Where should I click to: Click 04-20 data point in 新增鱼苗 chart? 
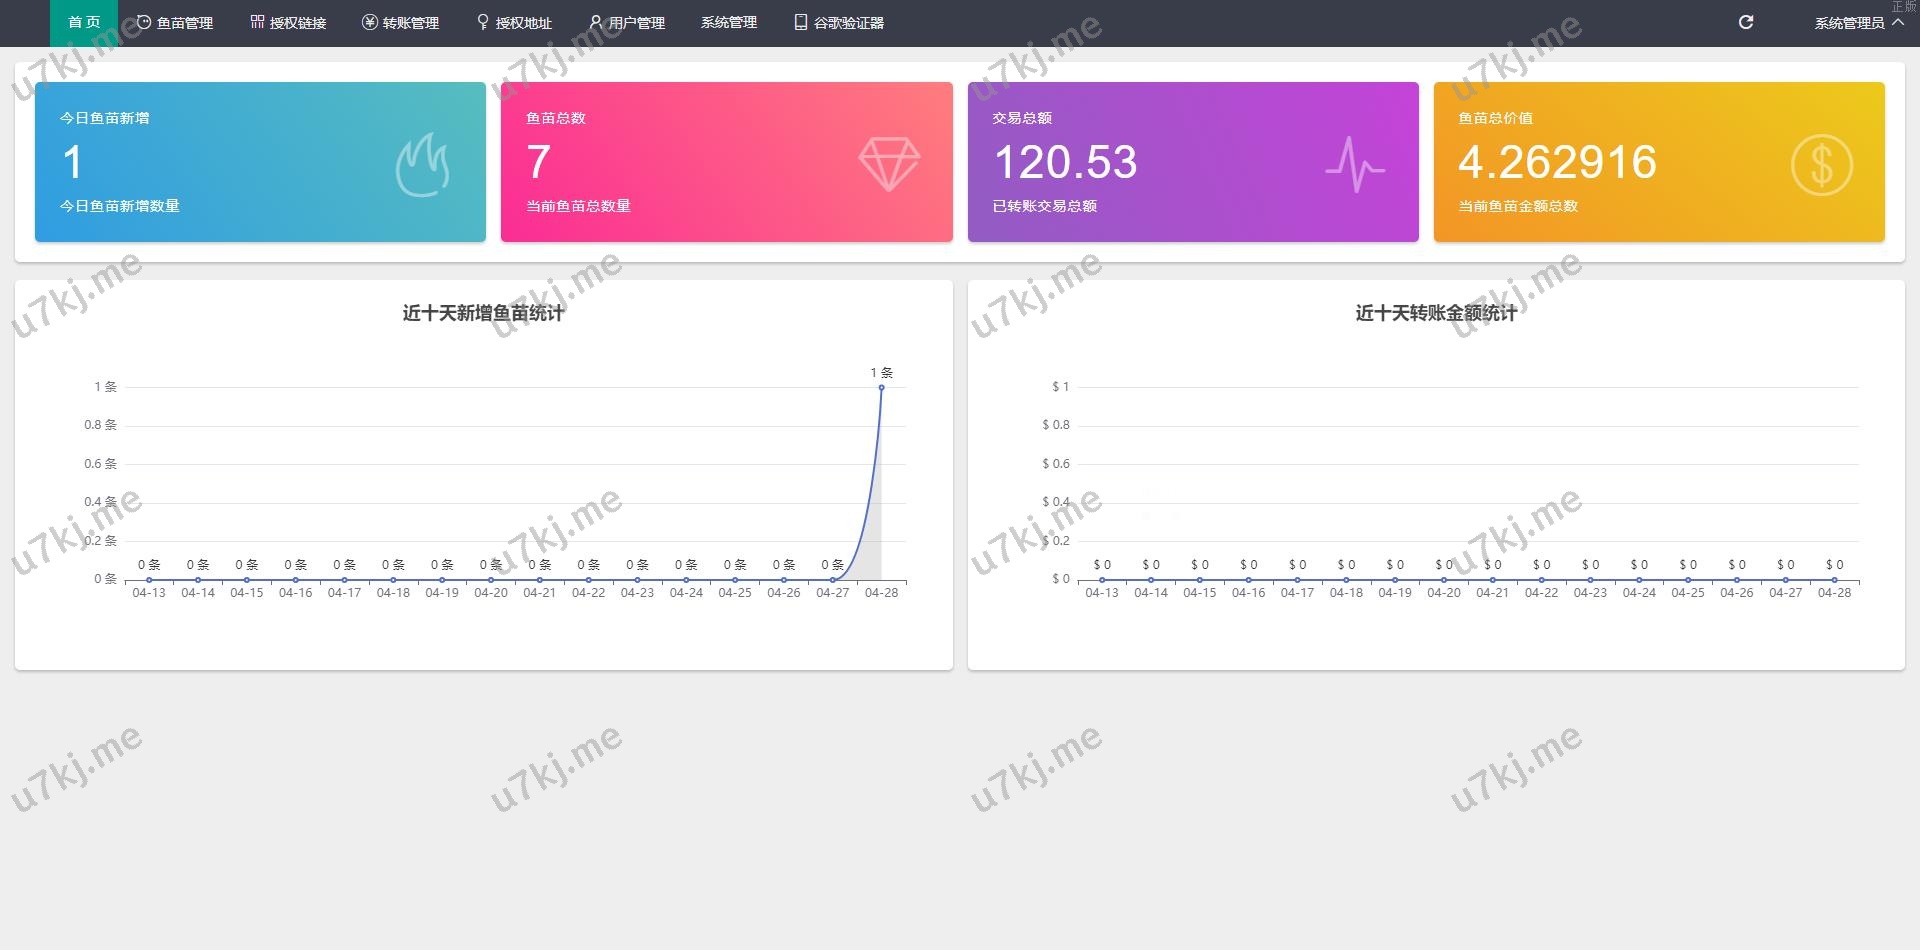[491, 579]
